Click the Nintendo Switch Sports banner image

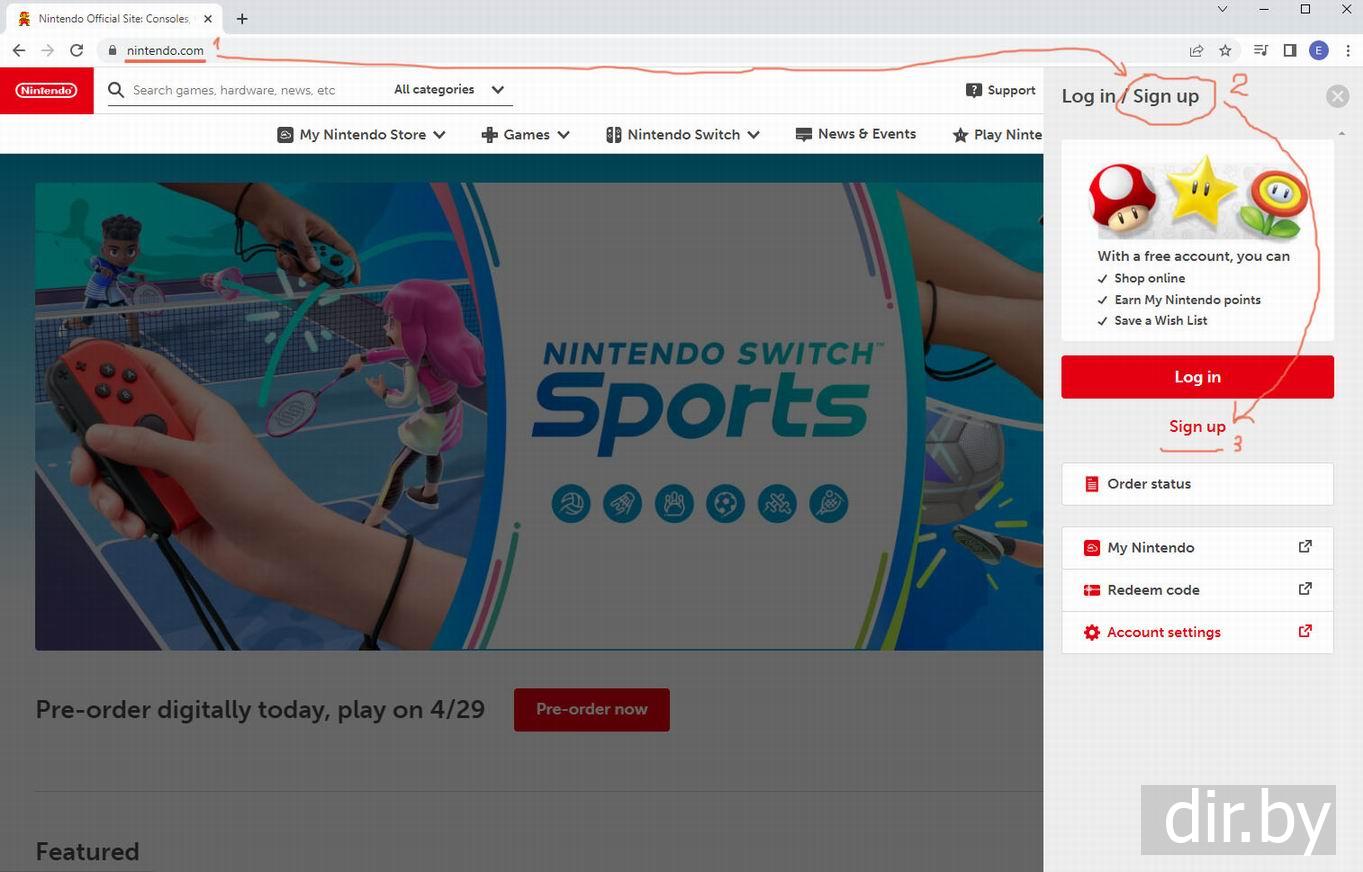tap(539, 416)
